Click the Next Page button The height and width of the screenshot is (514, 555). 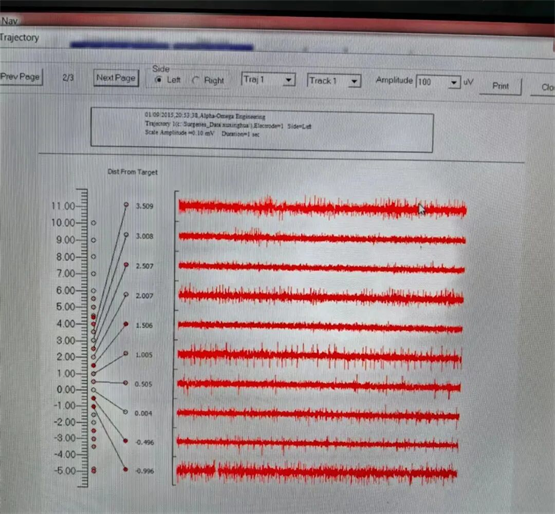point(116,78)
